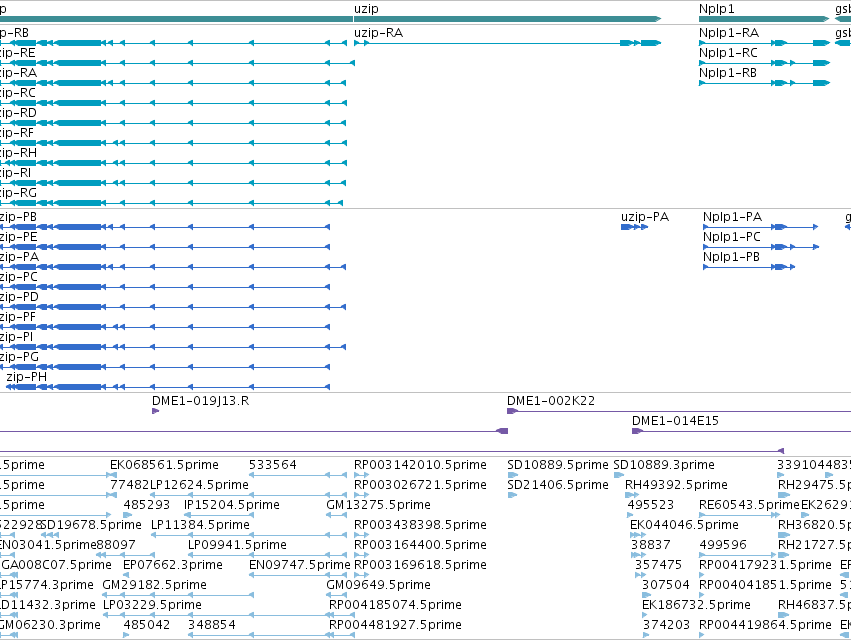
Task: Choose the zip-PI protein label
Action: click(16, 337)
